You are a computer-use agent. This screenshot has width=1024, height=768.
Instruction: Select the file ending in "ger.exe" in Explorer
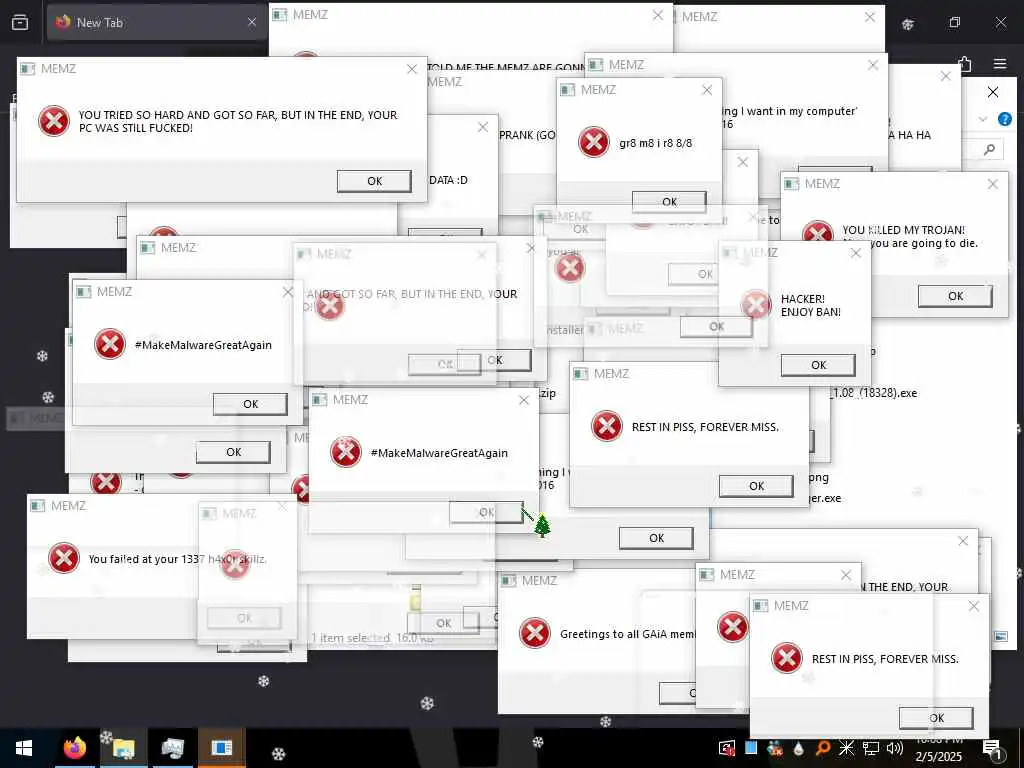825,498
